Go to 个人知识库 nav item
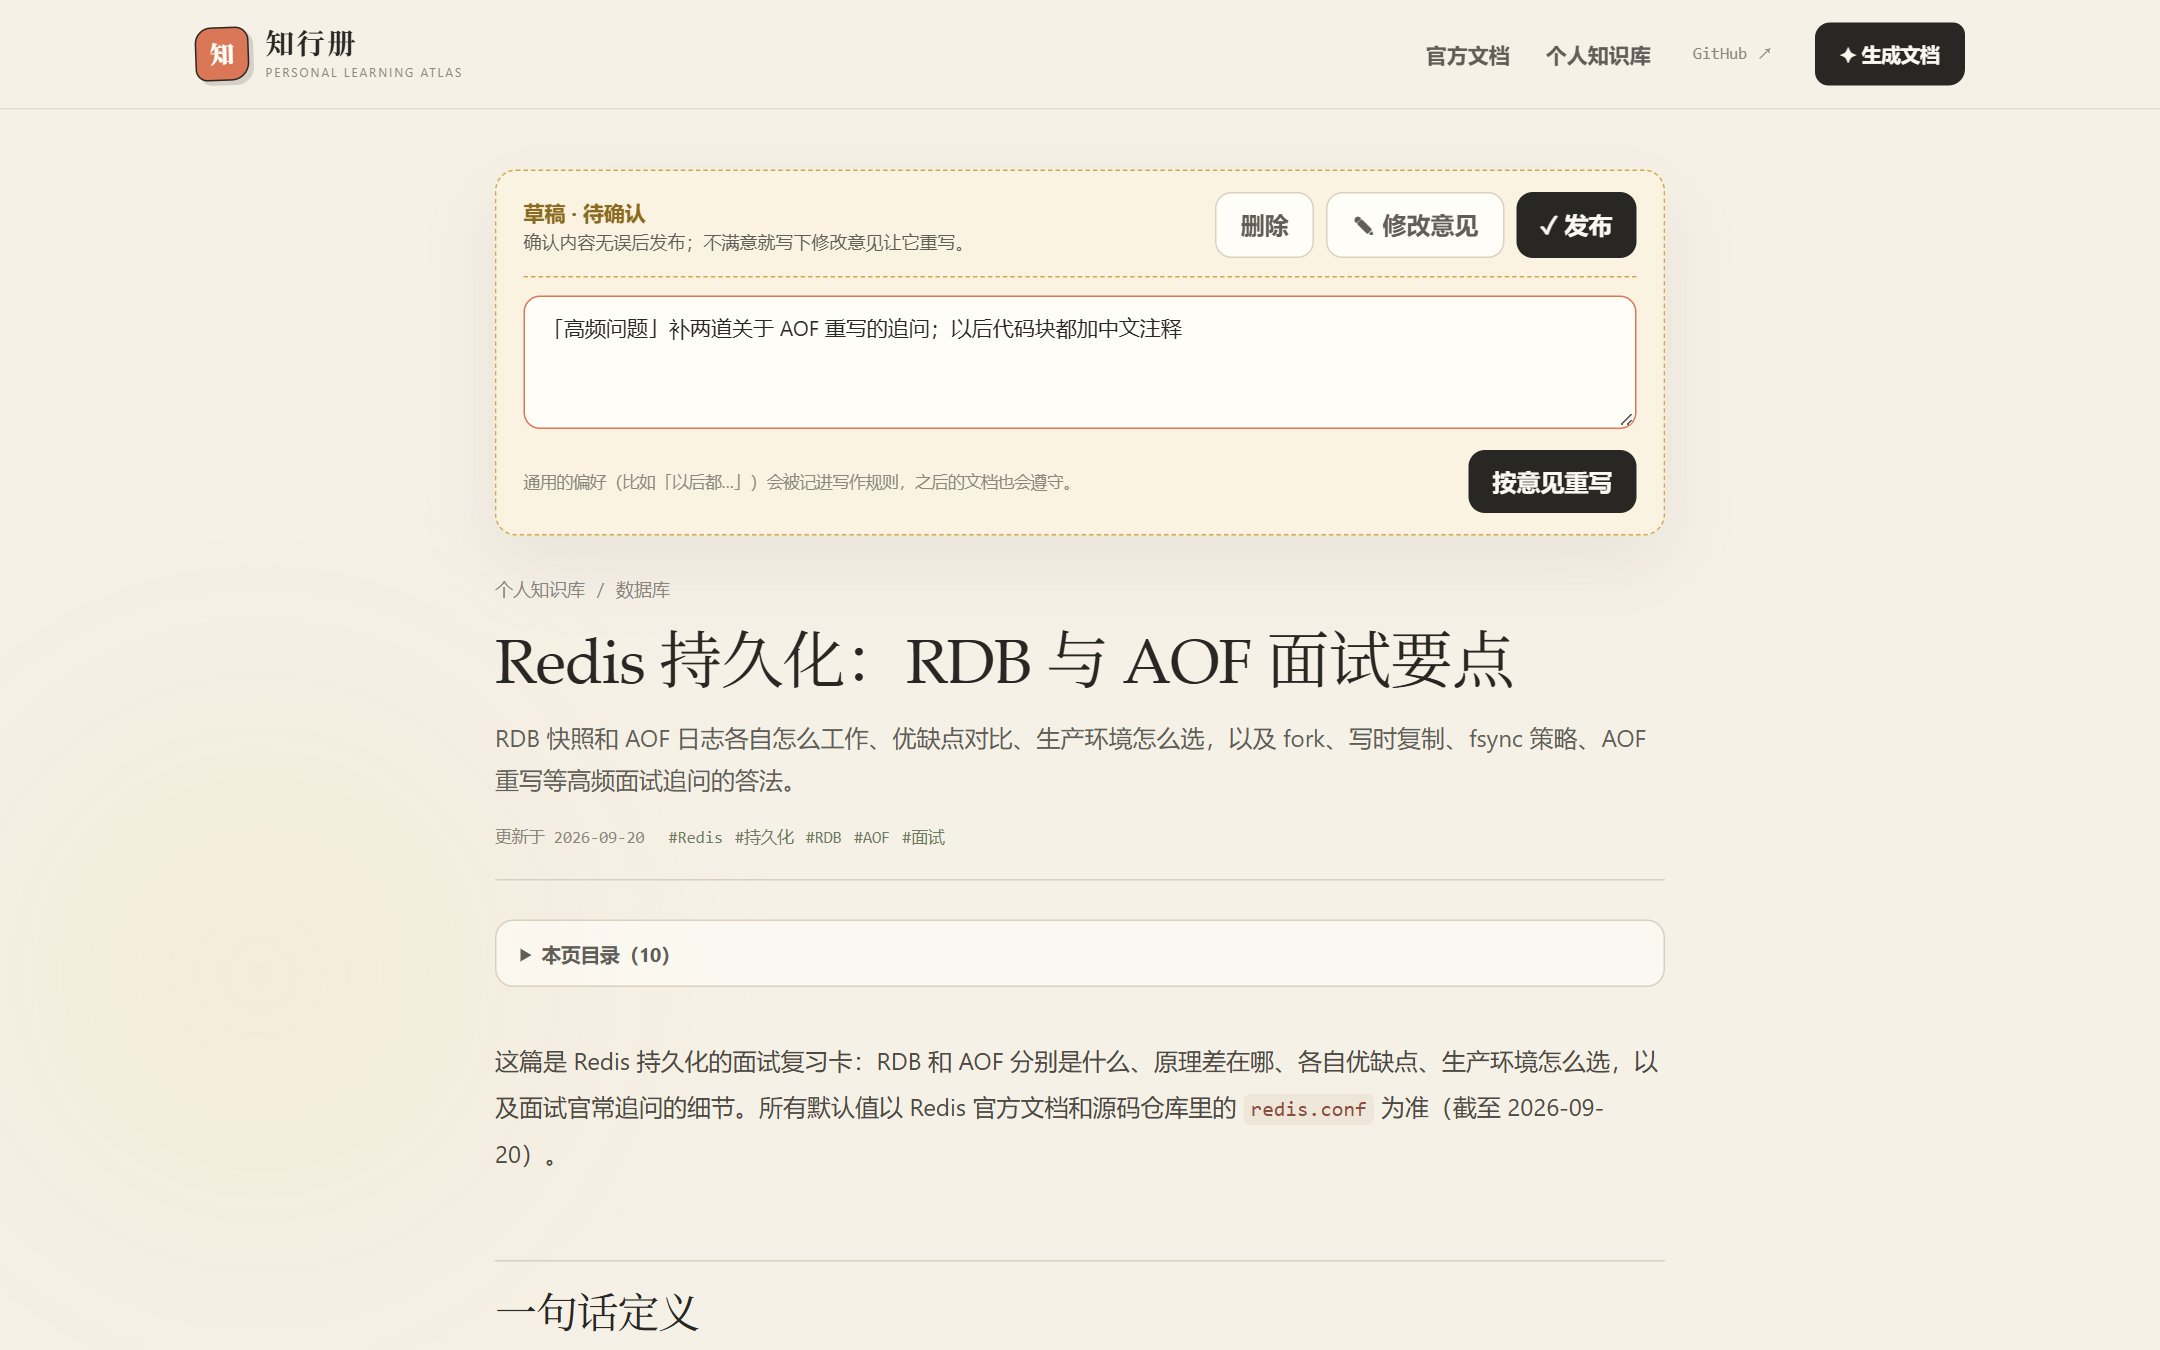Viewport: 2160px width, 1350px height. (1598, 55)
